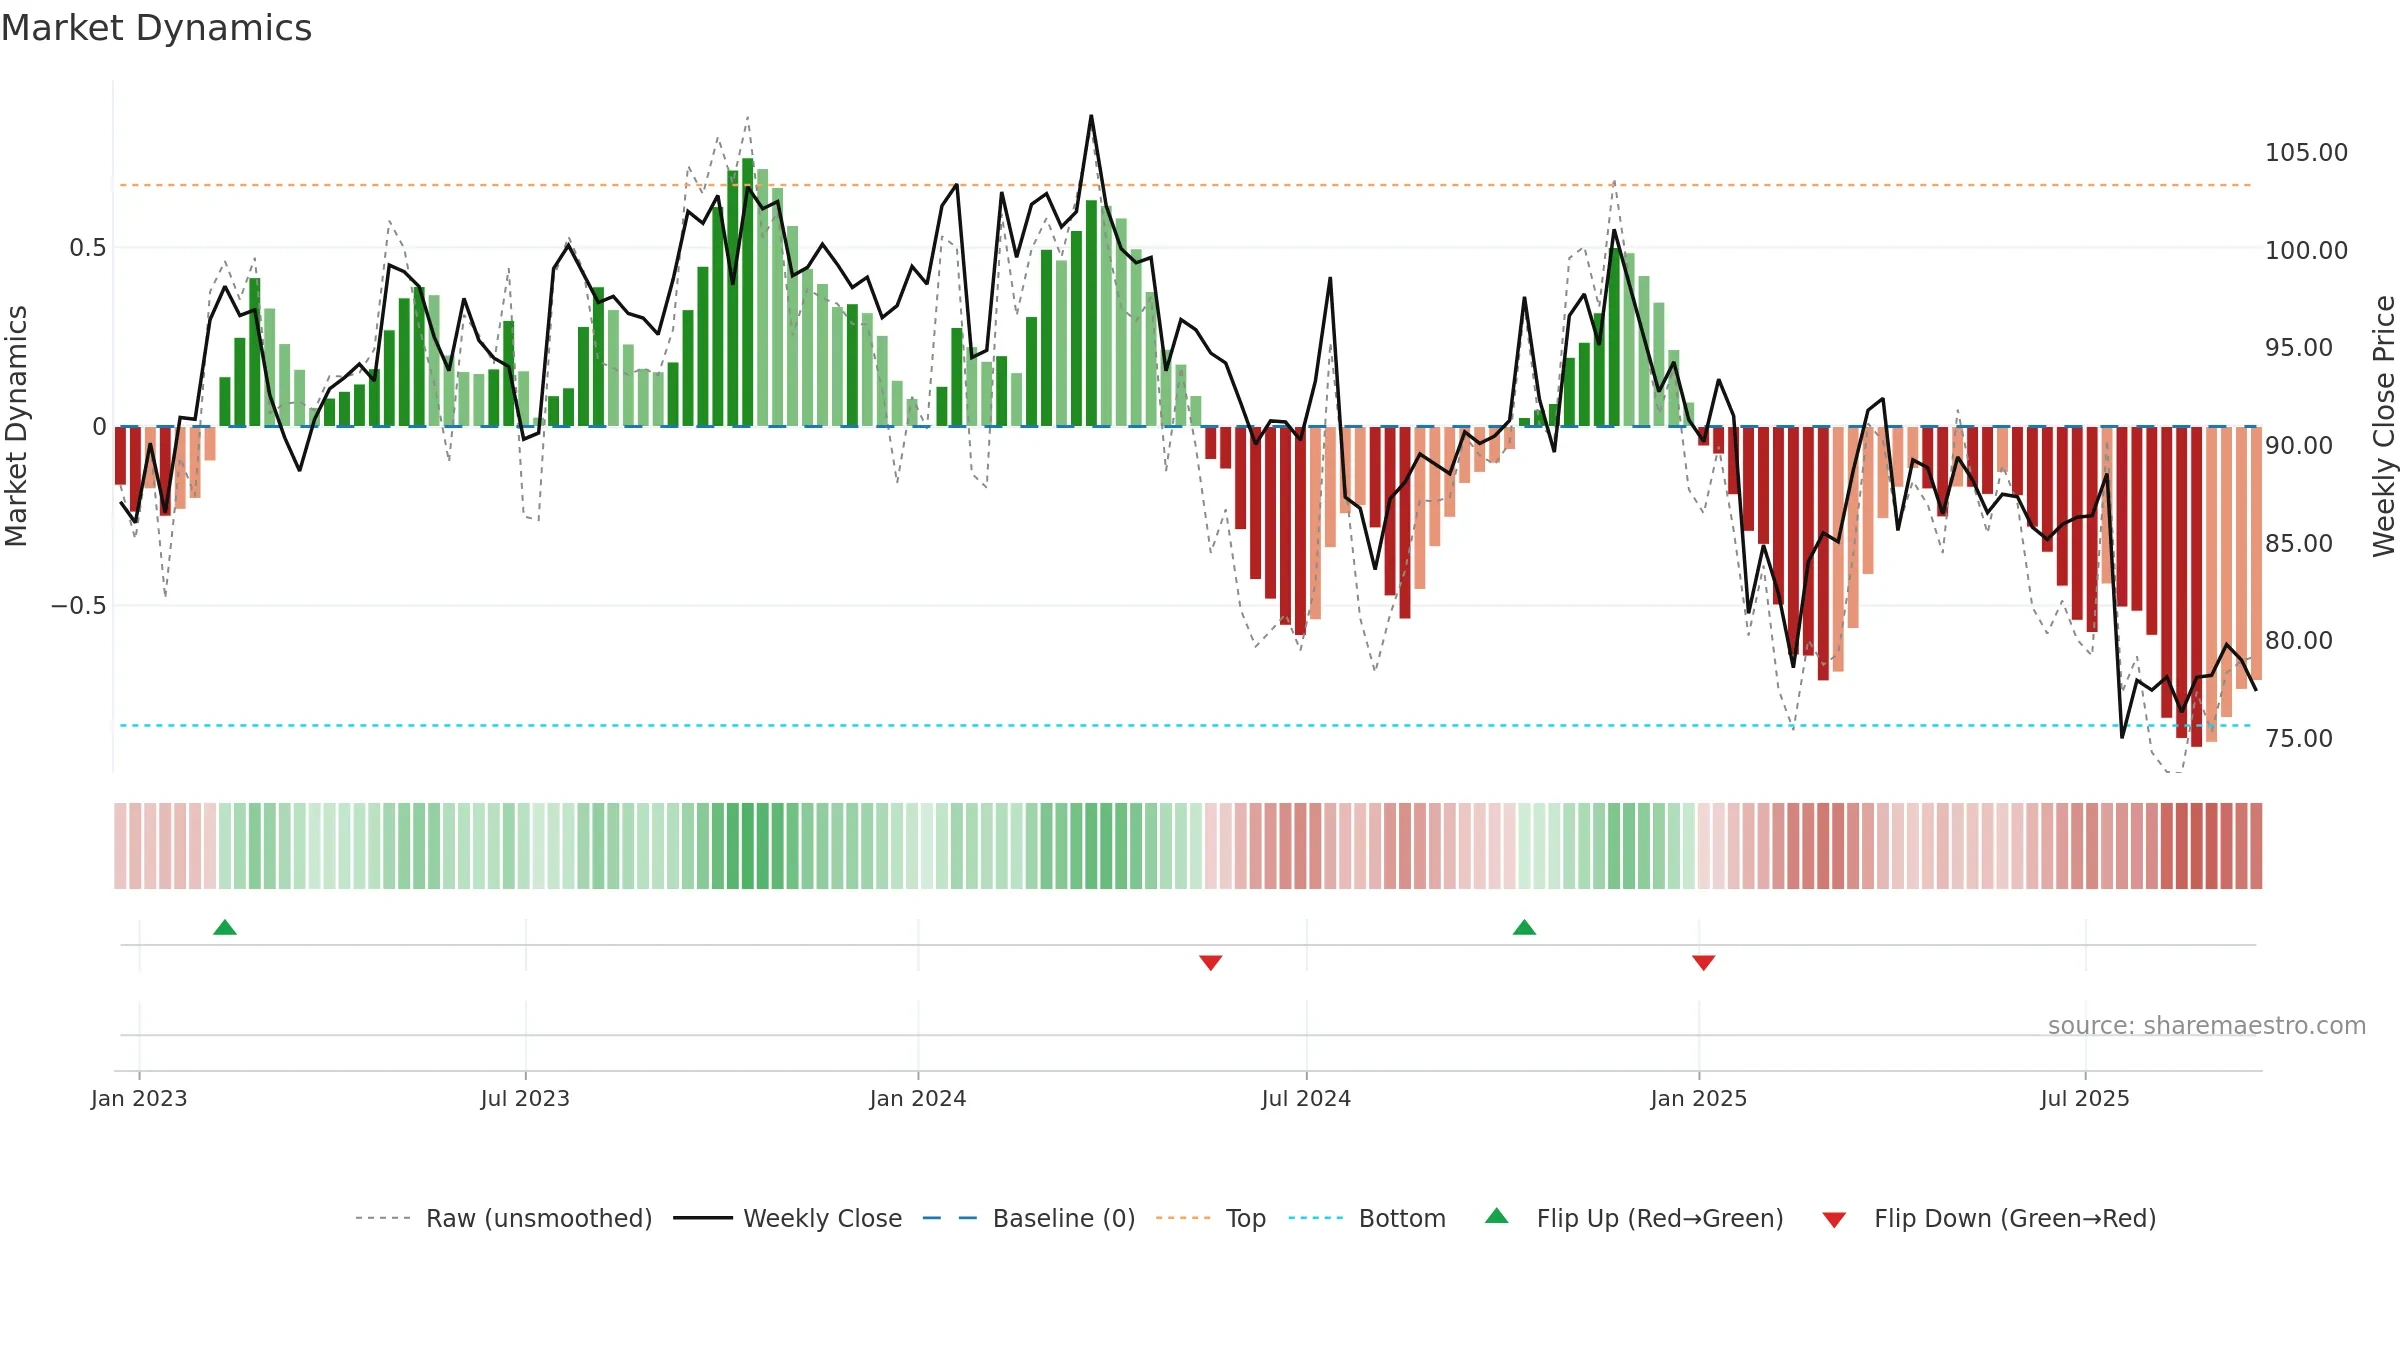This screenshot has width=2400, height=1350.
Task: Click the green Flip Up legend triangle icon
Action: 1497,1216
